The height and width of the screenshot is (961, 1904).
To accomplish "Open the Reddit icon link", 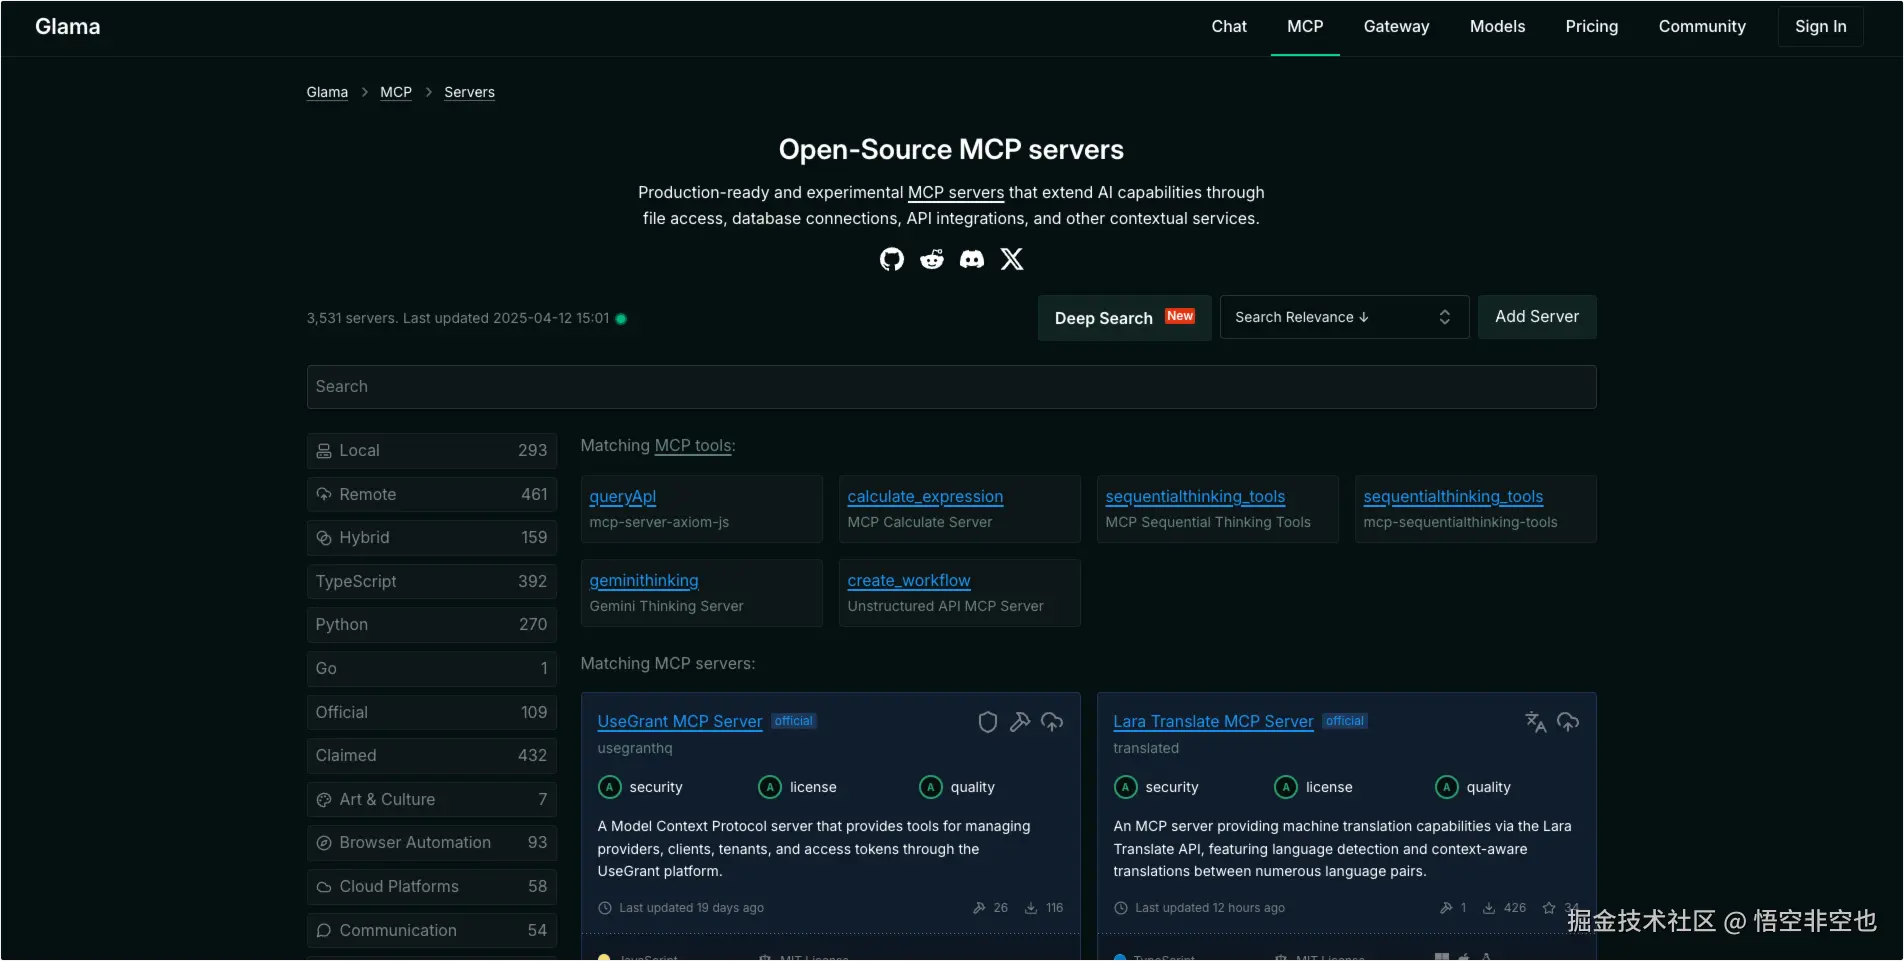I will (x=932, y=260).
